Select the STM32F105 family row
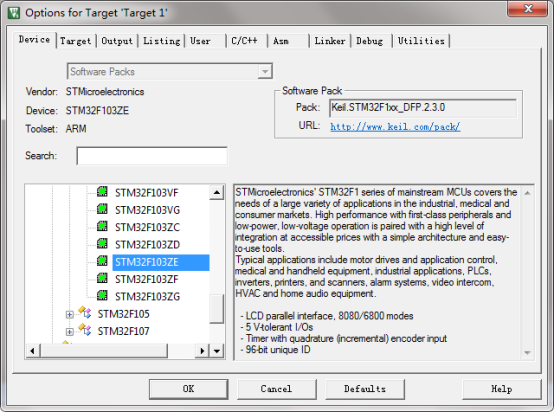 pyautogui.click(x=123, y=314)
